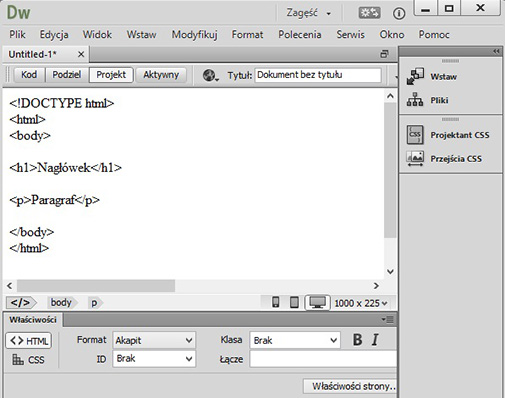
Task: Open the Wstaw panel icon
Action: 415,76
